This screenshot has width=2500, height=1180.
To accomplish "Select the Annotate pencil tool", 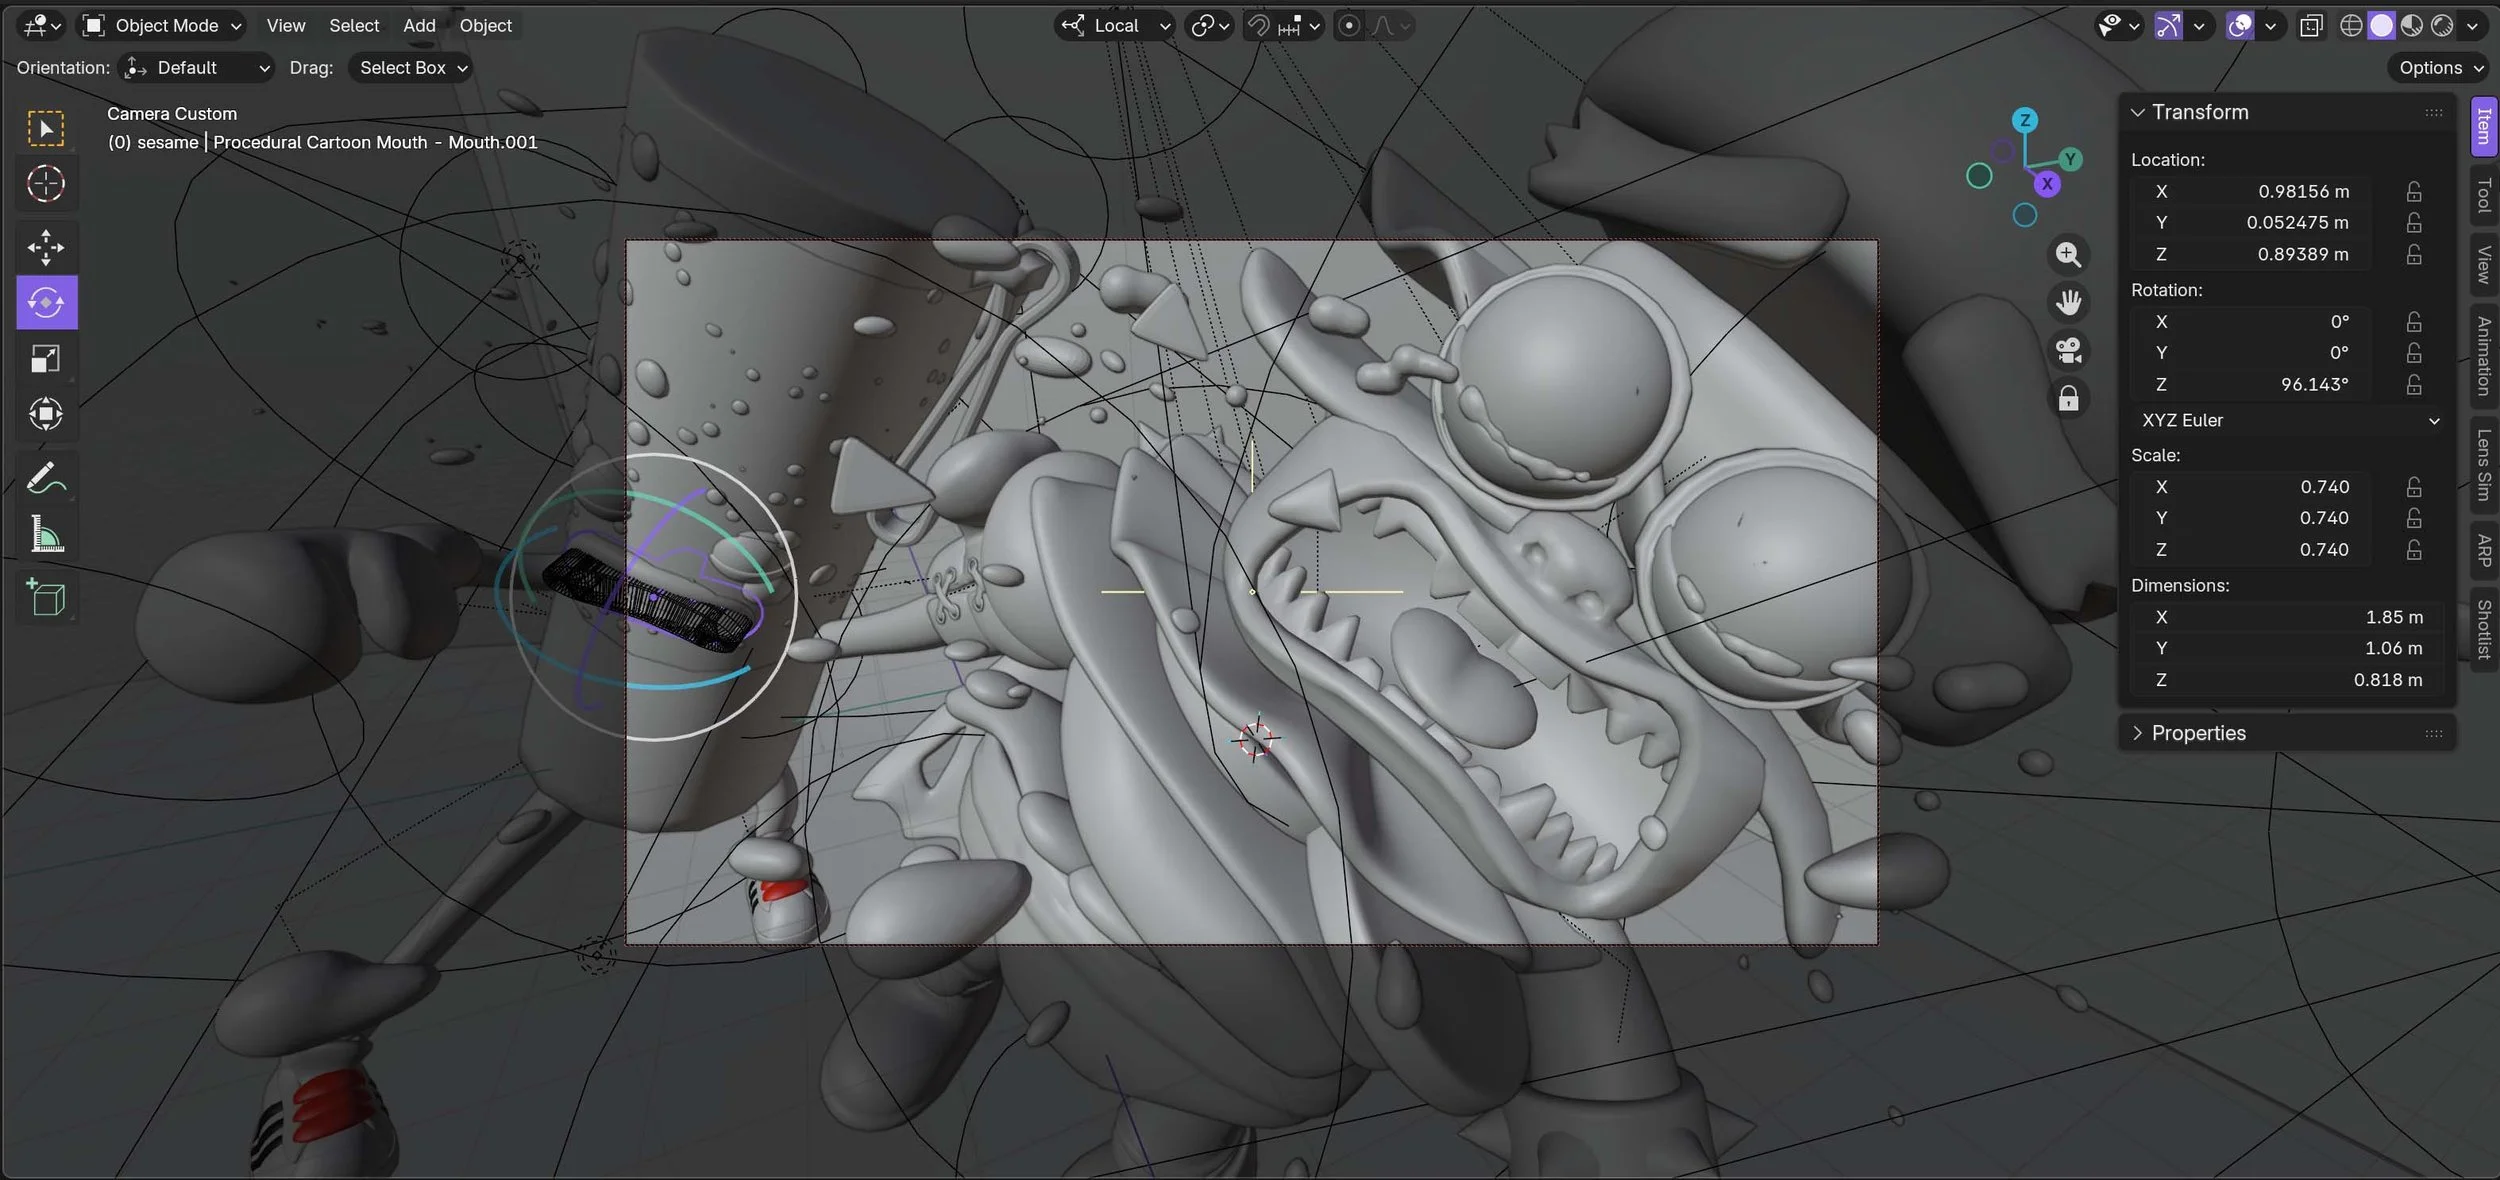I will coord(46,479).
